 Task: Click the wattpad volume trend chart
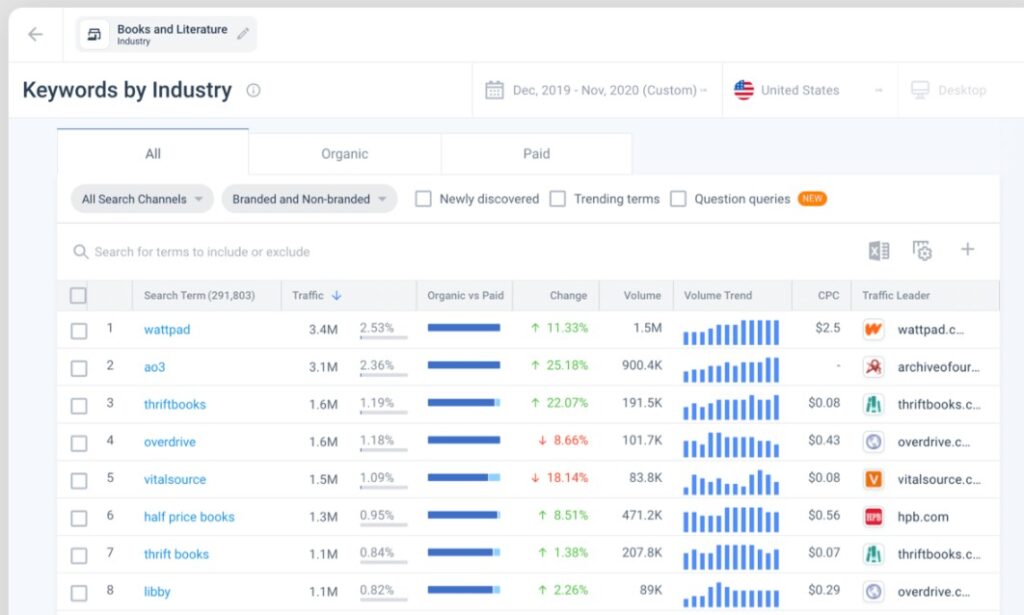(731, 332)
